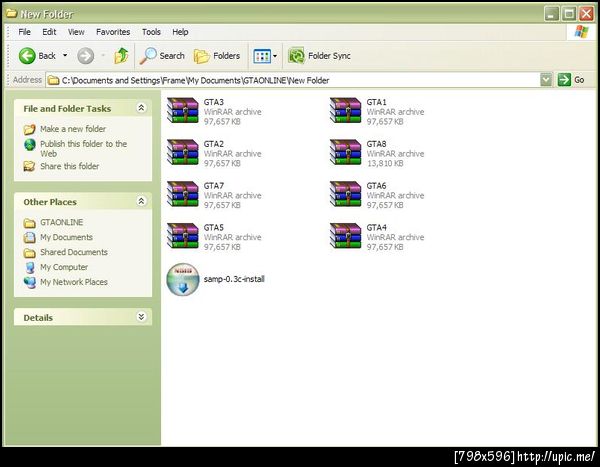Screen dimensions: 600x467
Task: Maximize the New Folder window
Action: pos(569,14)
